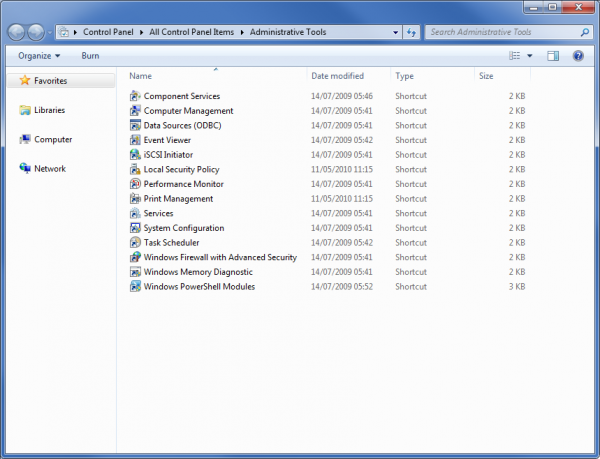The width and height of the screenshot is (600, 459).
Task: Minimize the Administrative Tools window
Action: click(533, 7)
